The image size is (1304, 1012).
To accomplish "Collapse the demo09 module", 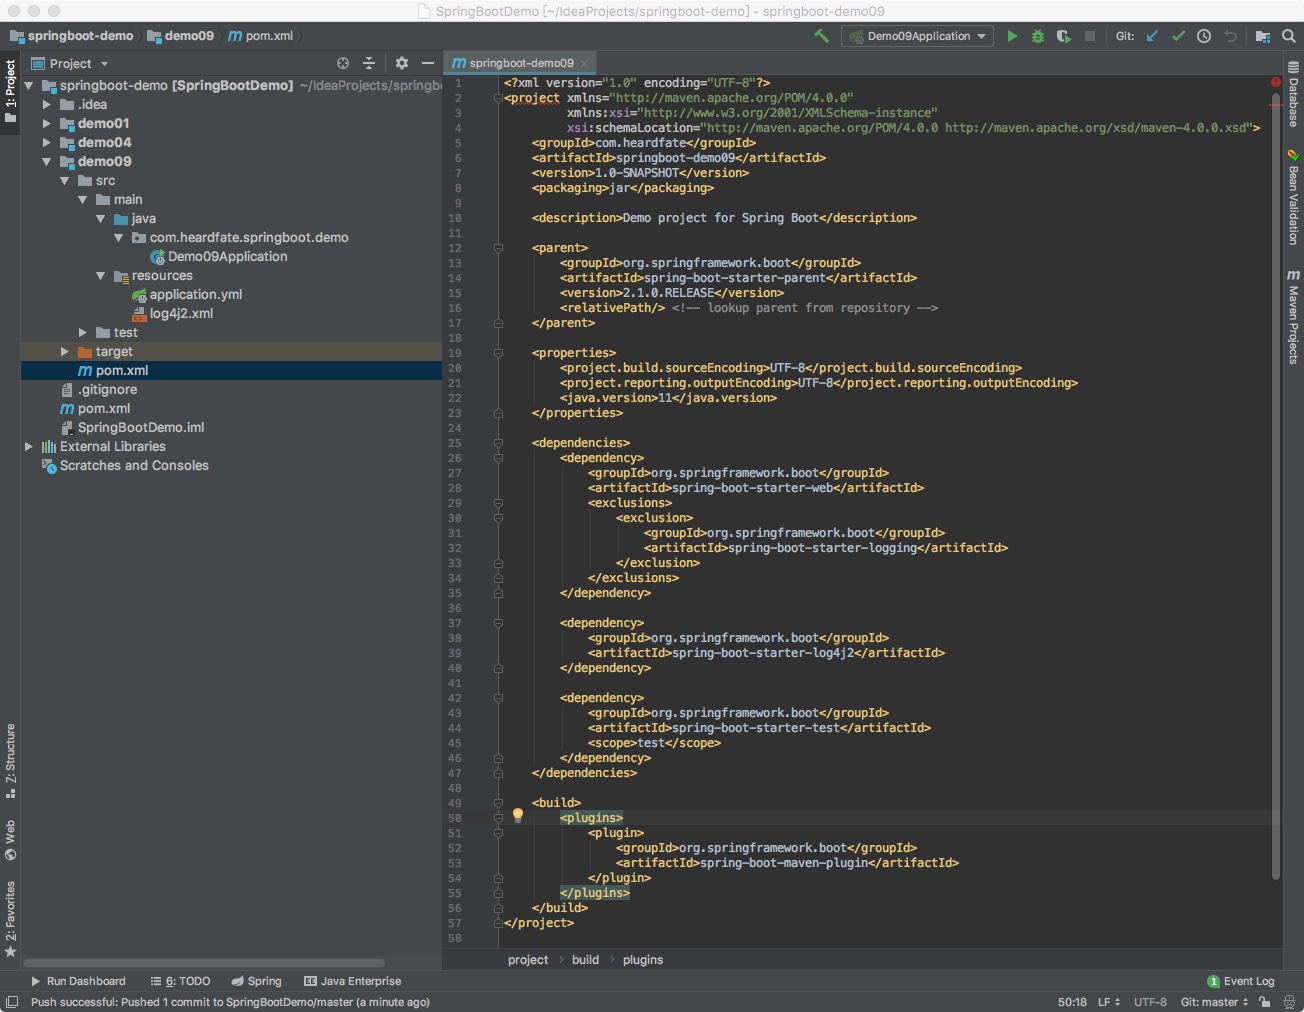I will [x=46, y=162].
